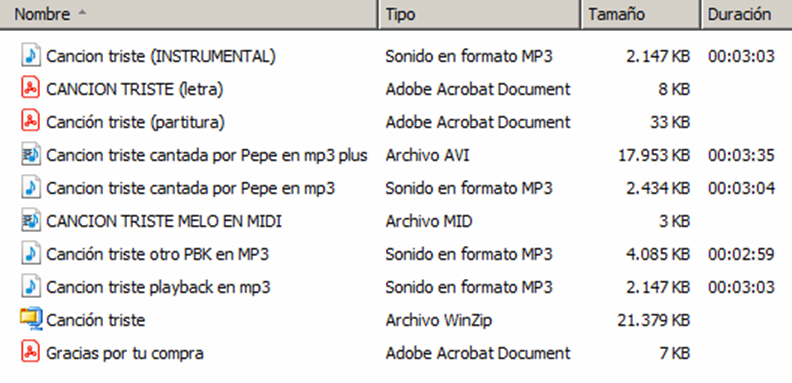Select the MP3 icon of Canción triste otro PBK

[x=31, y=254]
